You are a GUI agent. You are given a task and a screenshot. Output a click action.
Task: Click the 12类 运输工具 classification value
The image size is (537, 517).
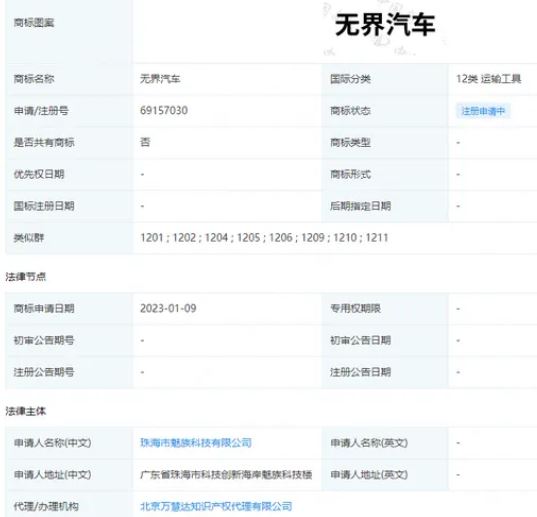click(x=488, y=79)
